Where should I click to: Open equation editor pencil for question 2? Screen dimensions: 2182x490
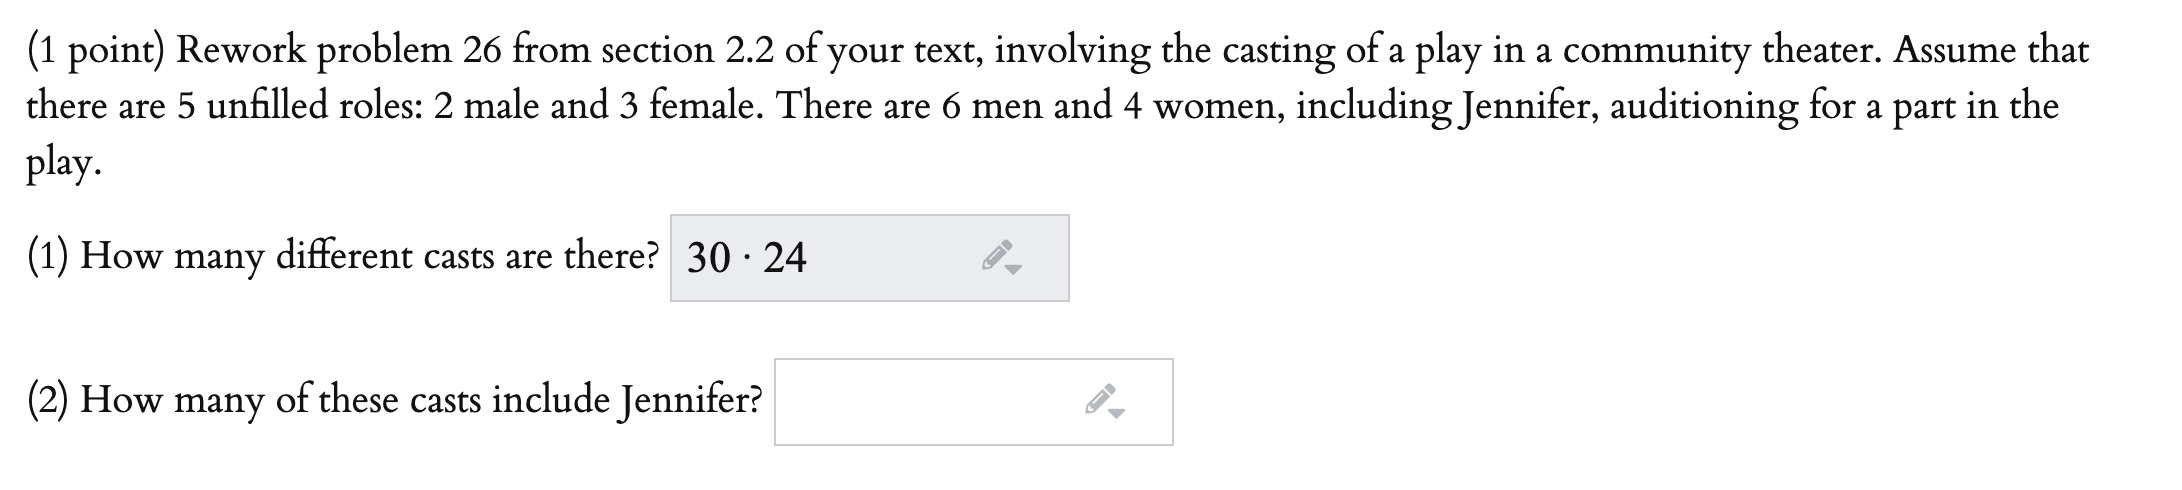(1100, 401)
